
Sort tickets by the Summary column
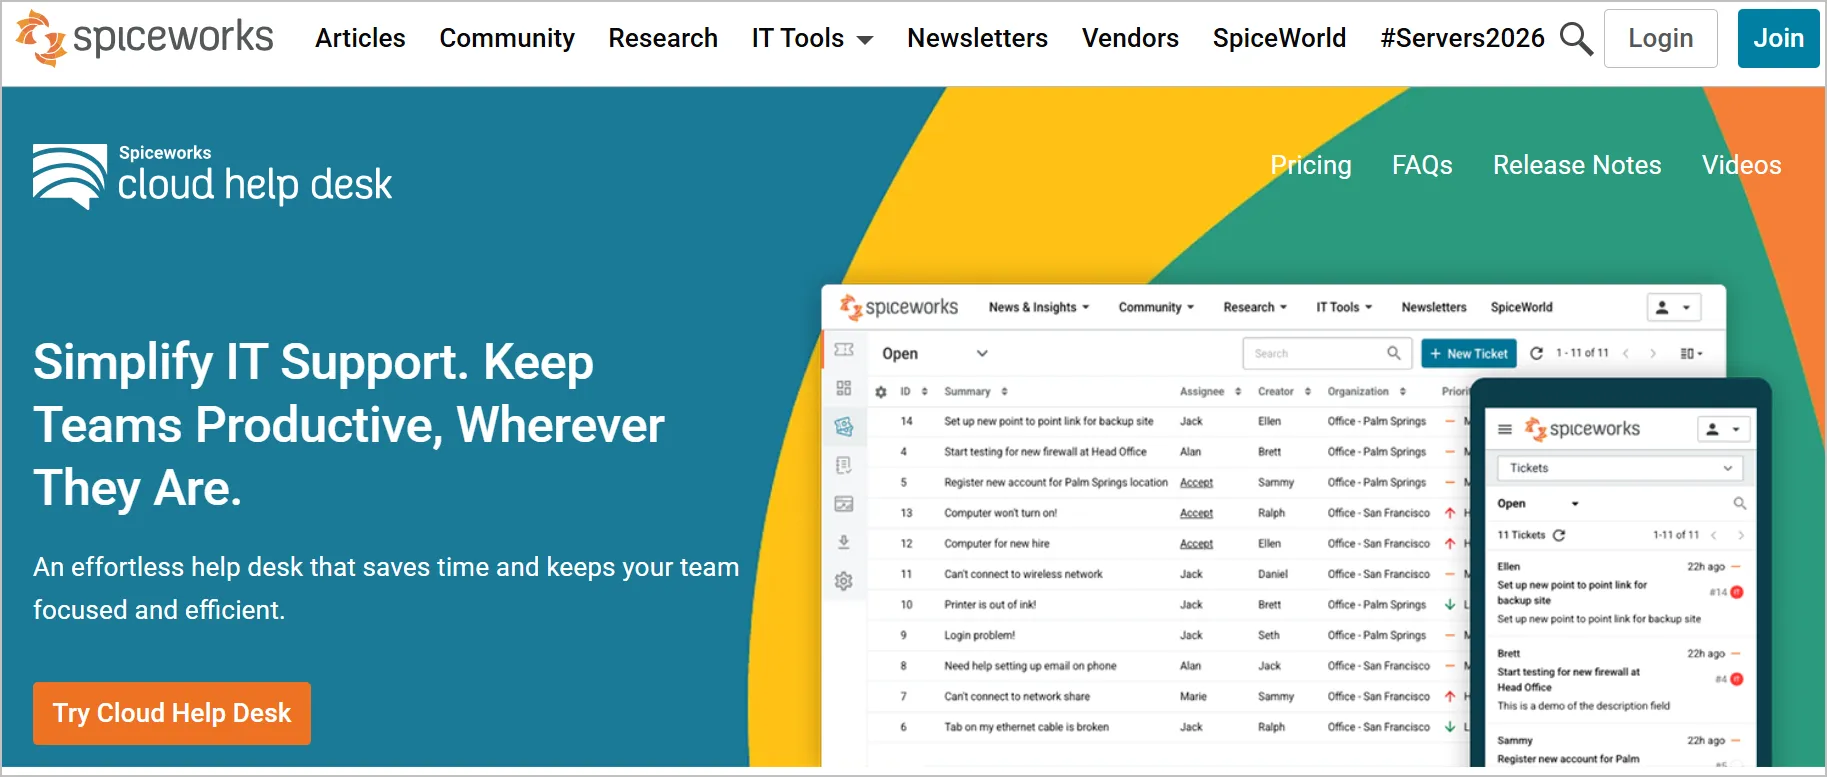click(x=976, y=392)
